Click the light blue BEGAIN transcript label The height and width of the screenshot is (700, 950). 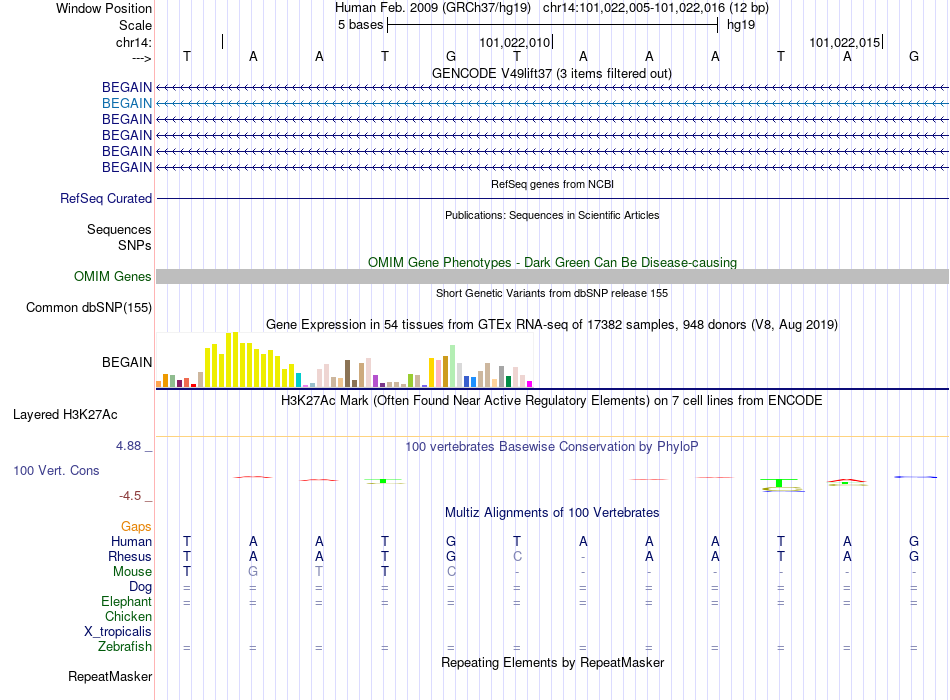point(127,103)
